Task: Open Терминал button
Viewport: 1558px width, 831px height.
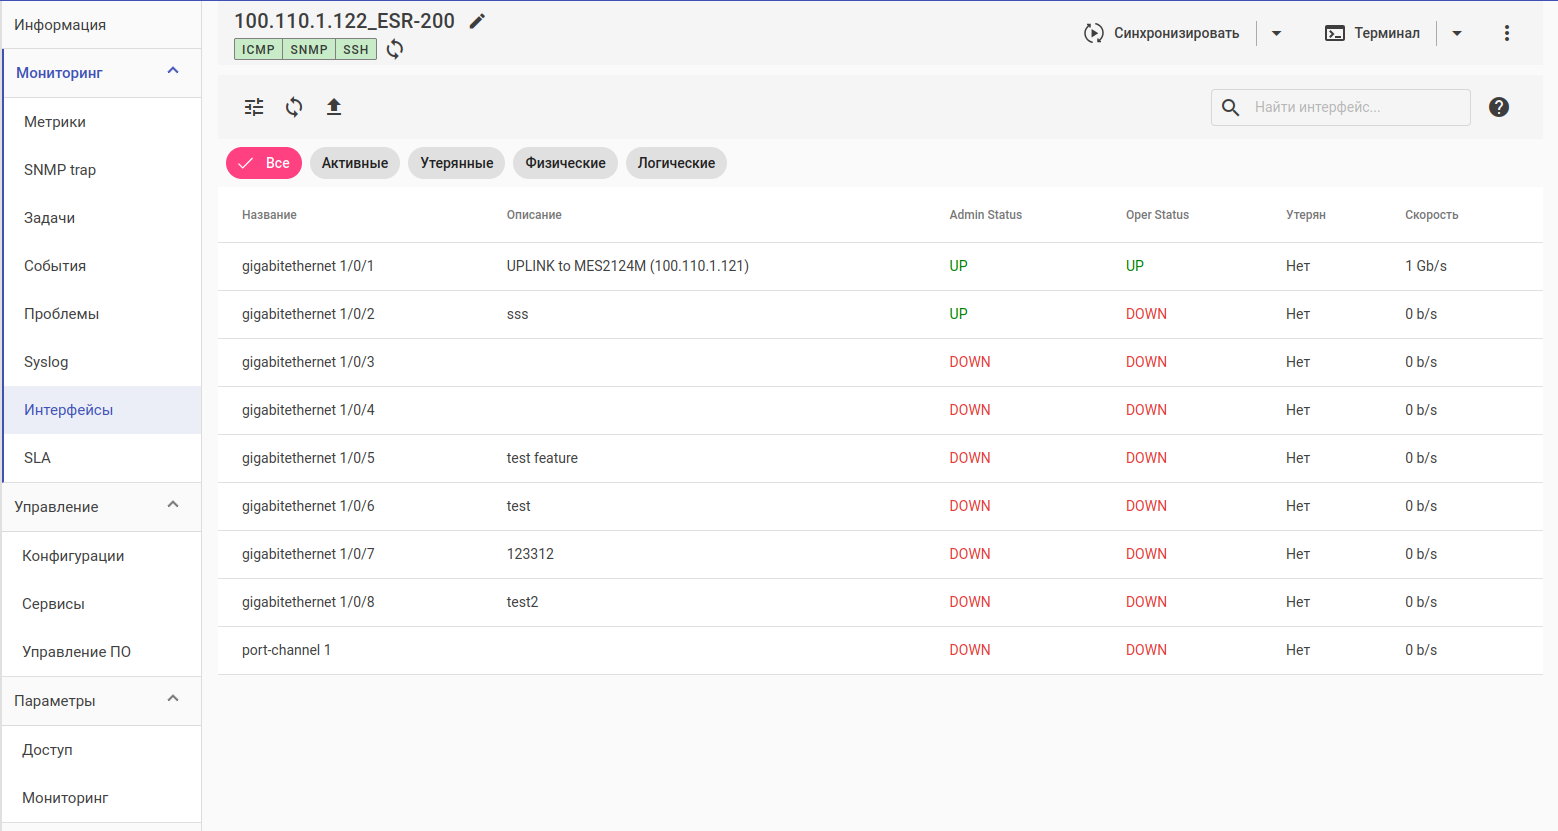Action: 1372,33
